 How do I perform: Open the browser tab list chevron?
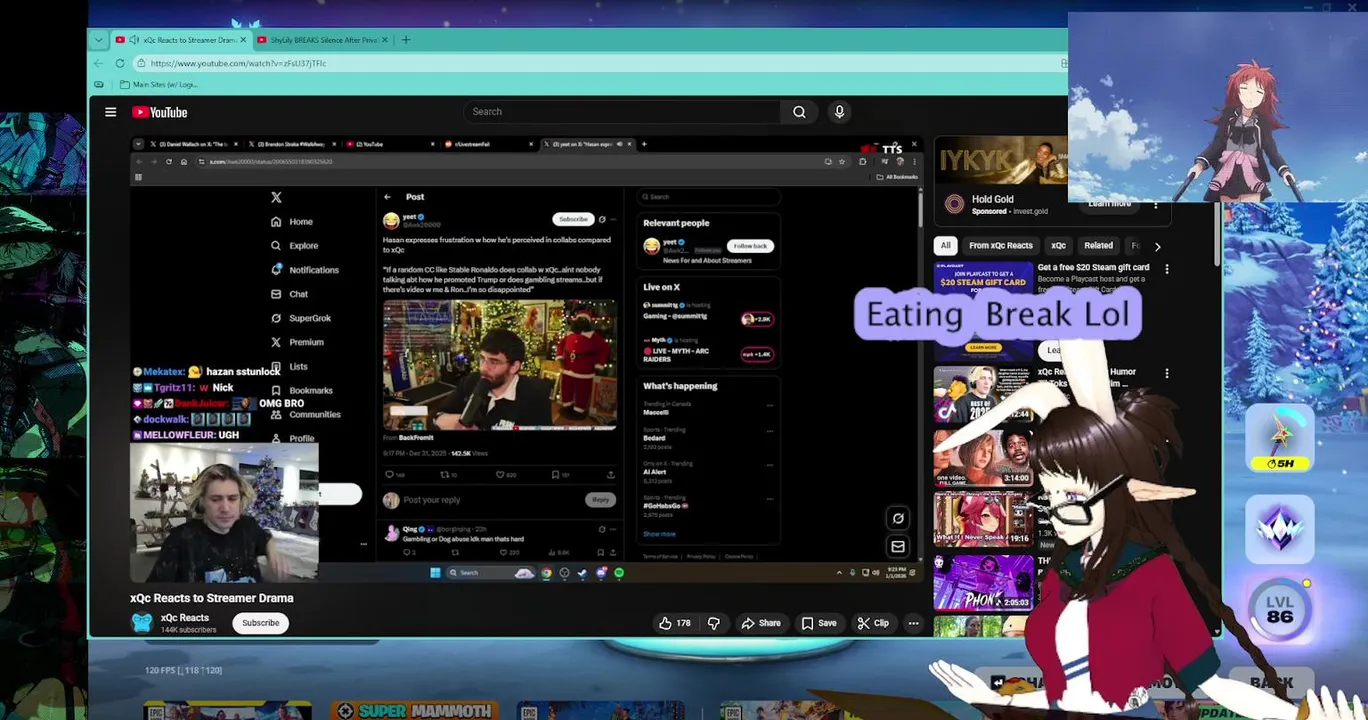coord(98,40)
